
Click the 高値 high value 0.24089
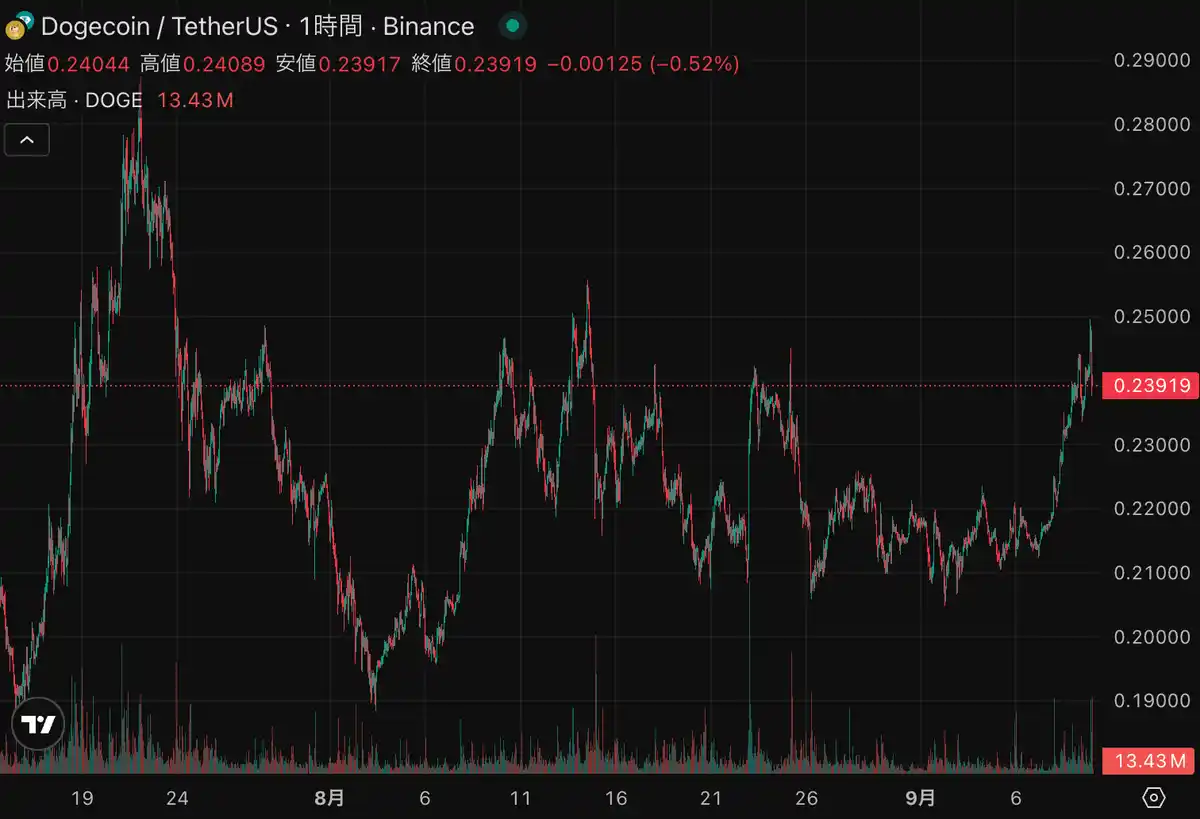[223, 64]
